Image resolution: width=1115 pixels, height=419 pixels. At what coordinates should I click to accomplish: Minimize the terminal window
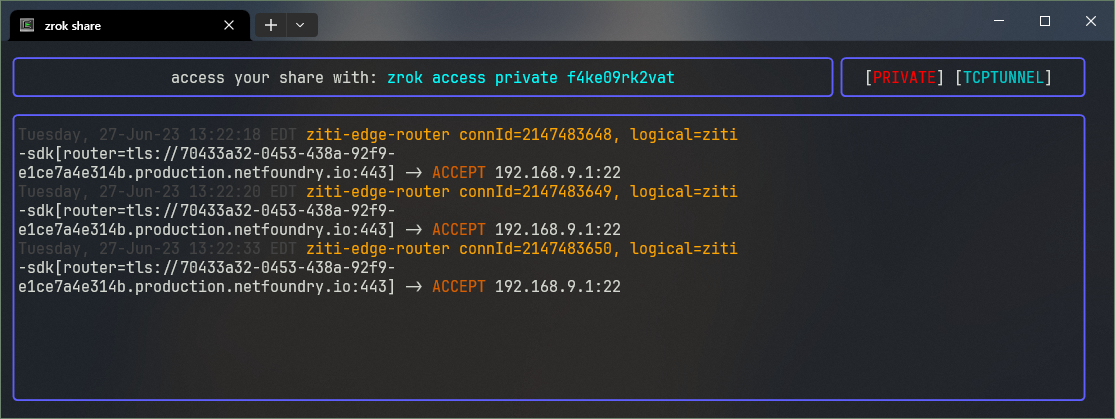click(999, 21)
